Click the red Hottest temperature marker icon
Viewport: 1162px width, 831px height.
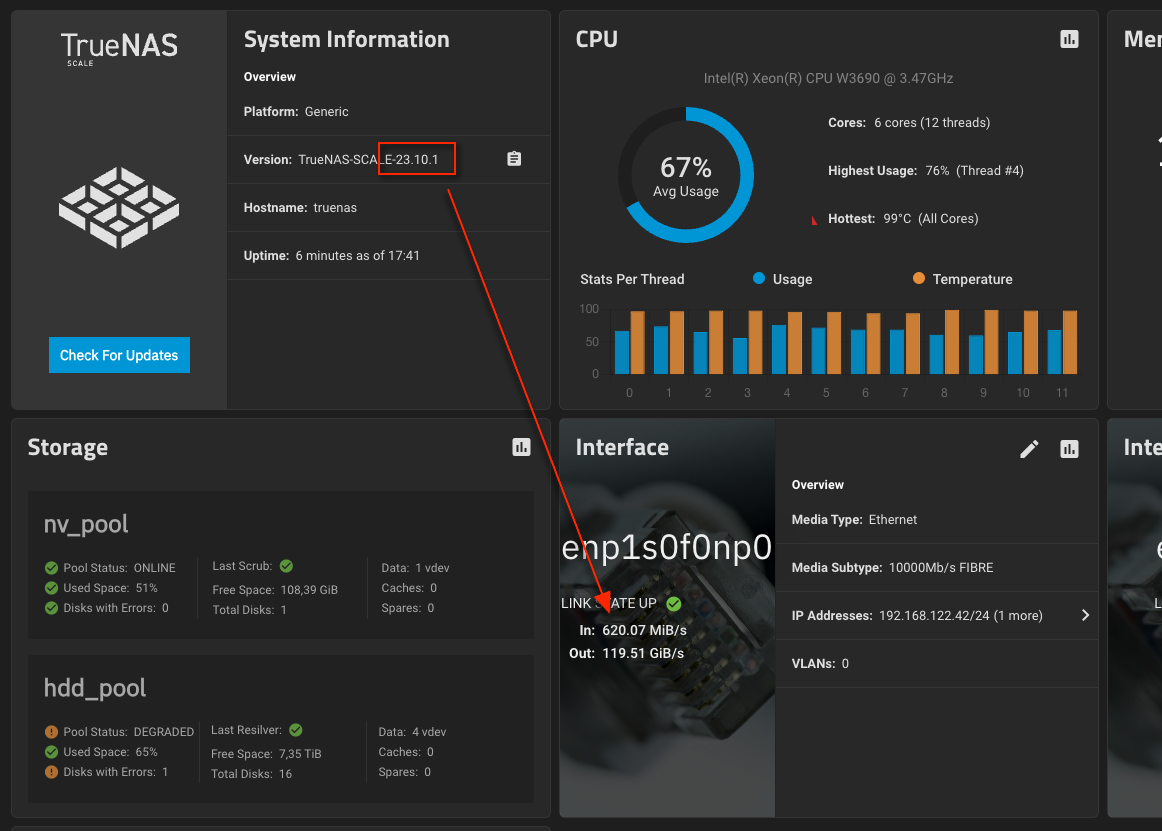[x=814, y=219]
